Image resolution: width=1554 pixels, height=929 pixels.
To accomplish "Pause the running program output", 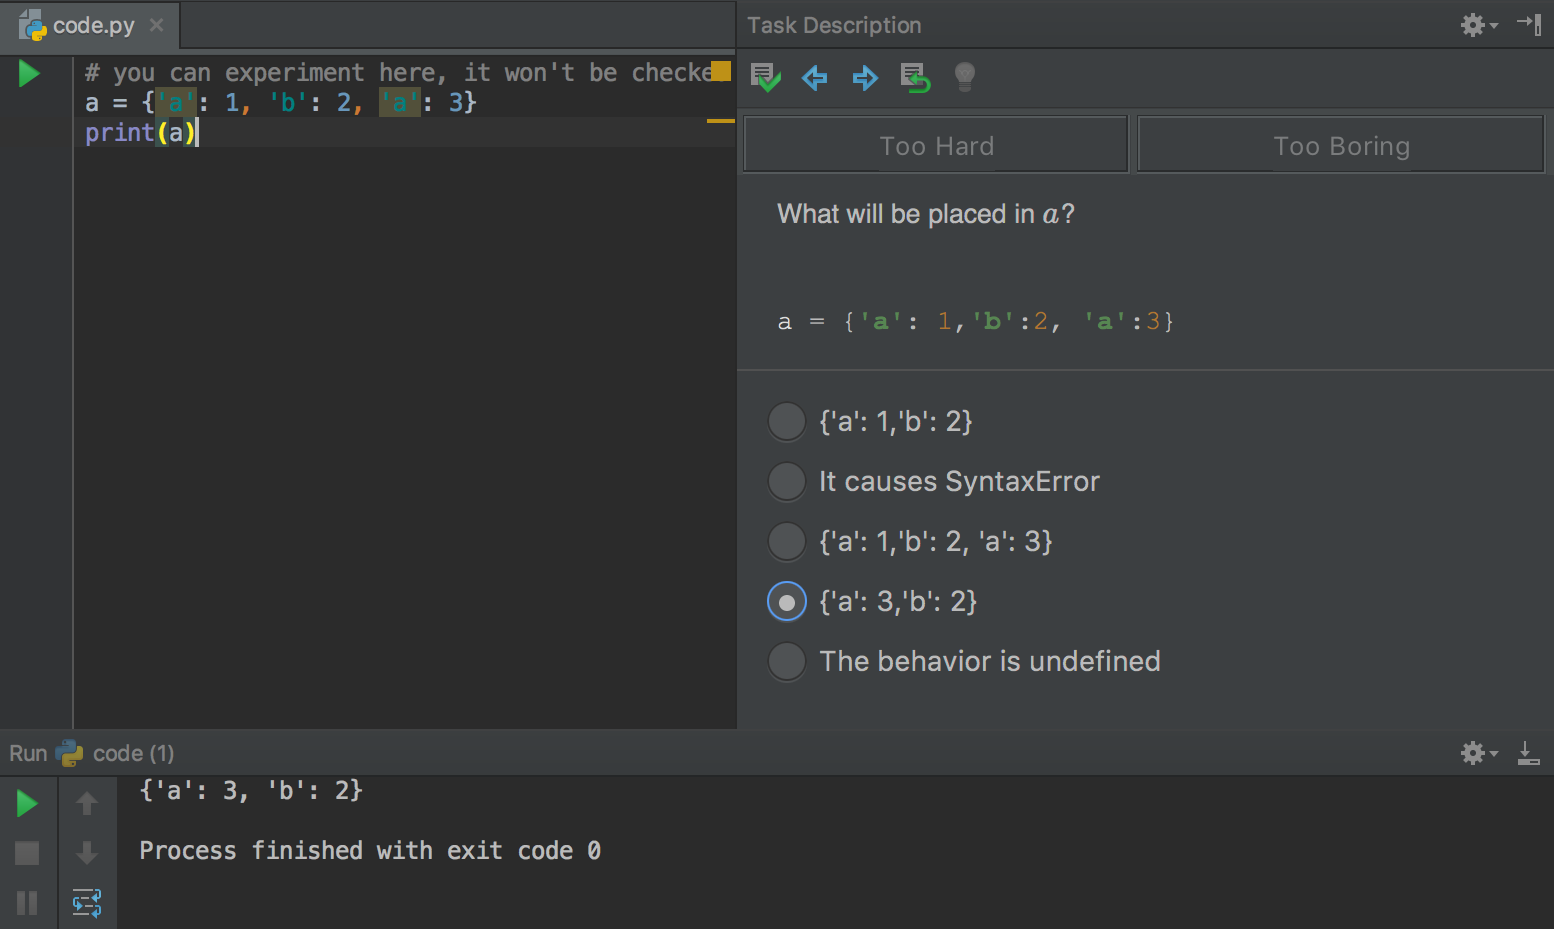I will point(26,903).
